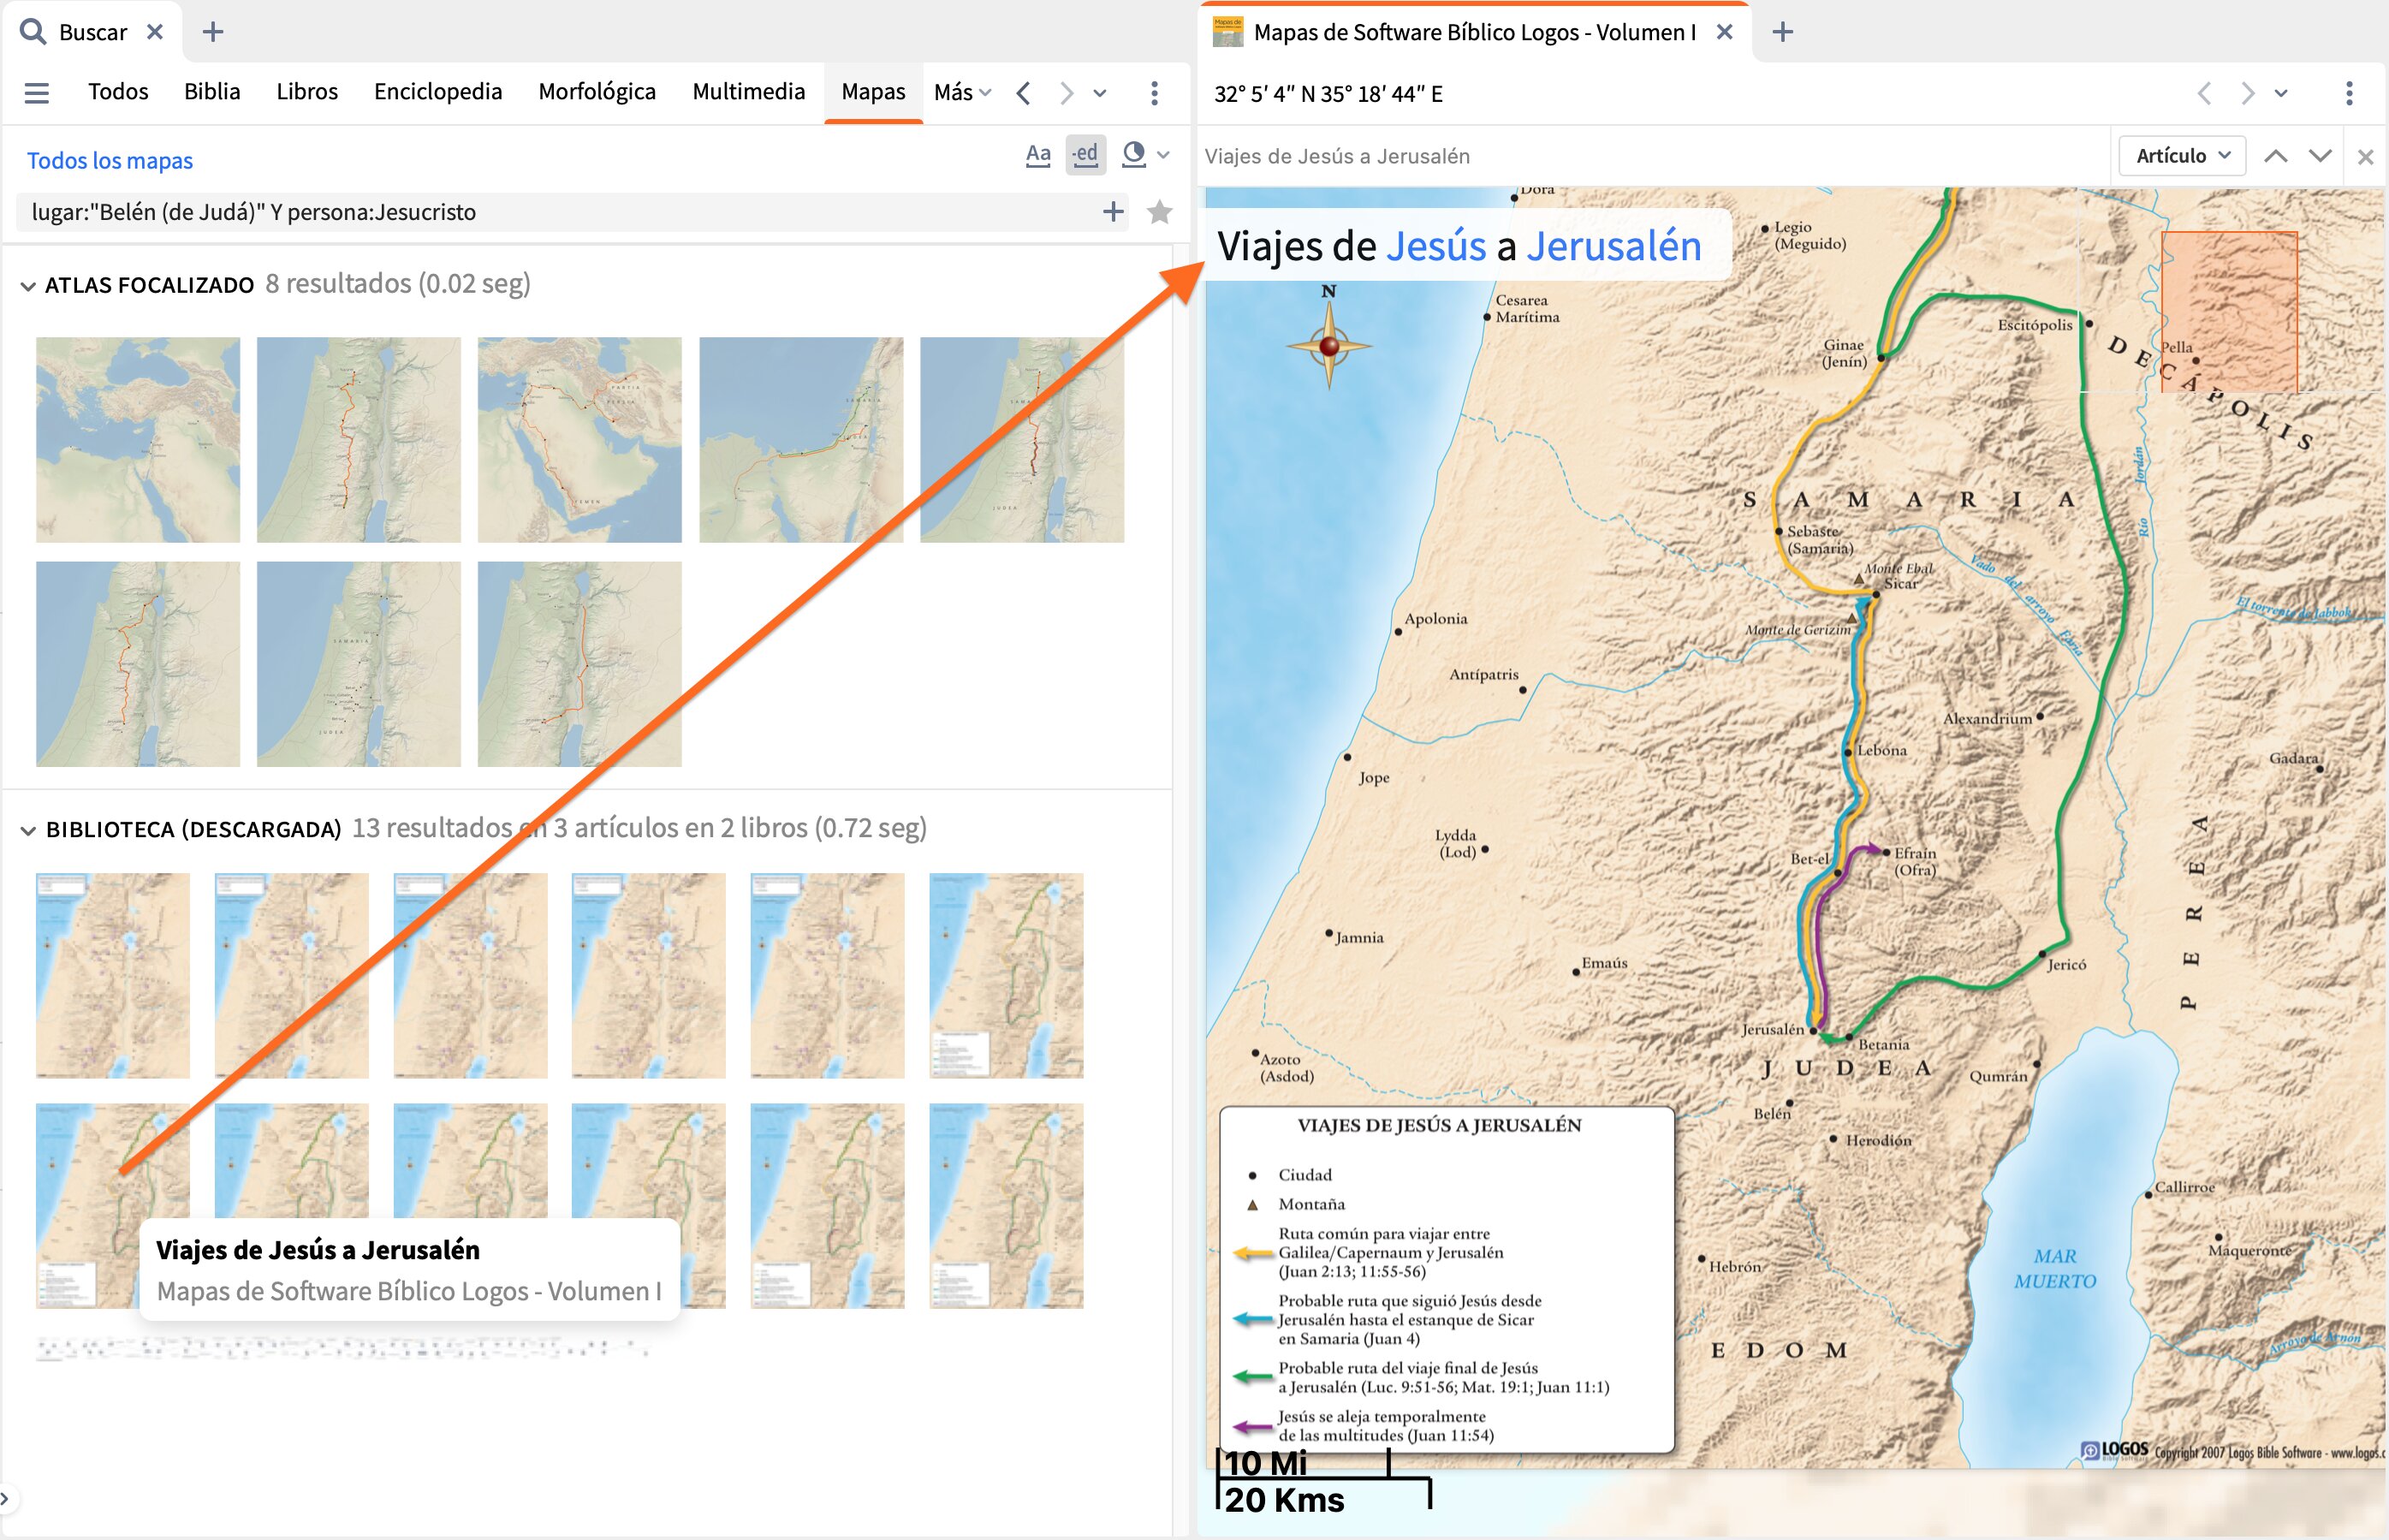Open search history dropdown chevron

tap(1100, 93)
